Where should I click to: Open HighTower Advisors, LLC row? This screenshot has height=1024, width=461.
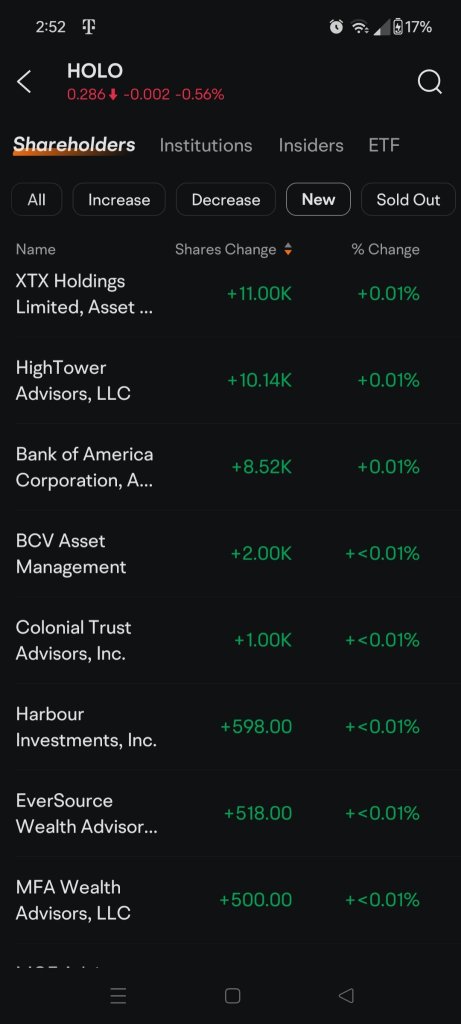click(230, 380)
